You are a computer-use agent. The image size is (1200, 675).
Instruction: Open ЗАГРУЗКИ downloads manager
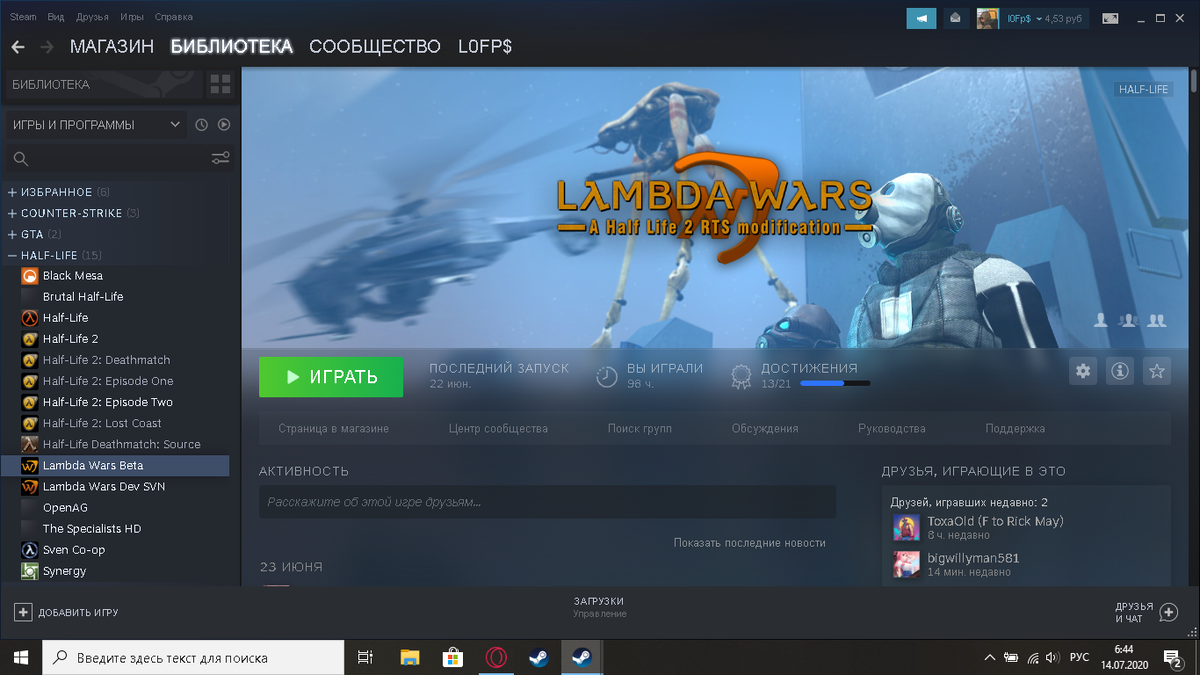600,606
